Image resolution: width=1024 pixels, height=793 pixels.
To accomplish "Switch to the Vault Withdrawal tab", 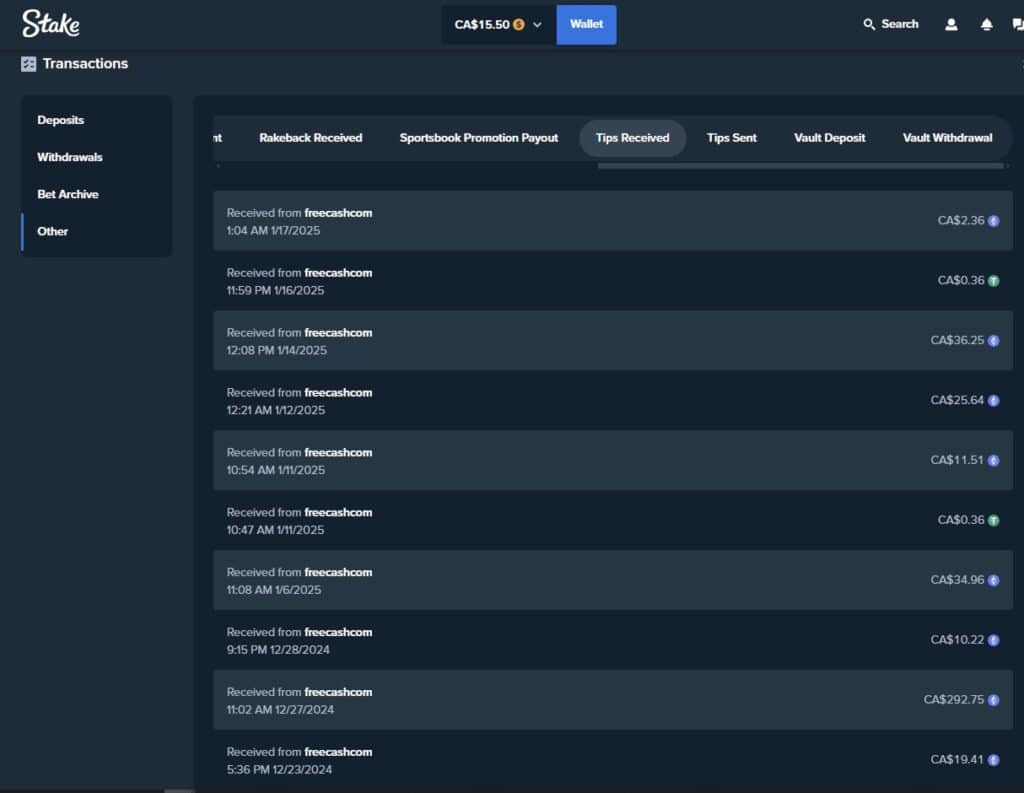I will [x=947, y=138].
